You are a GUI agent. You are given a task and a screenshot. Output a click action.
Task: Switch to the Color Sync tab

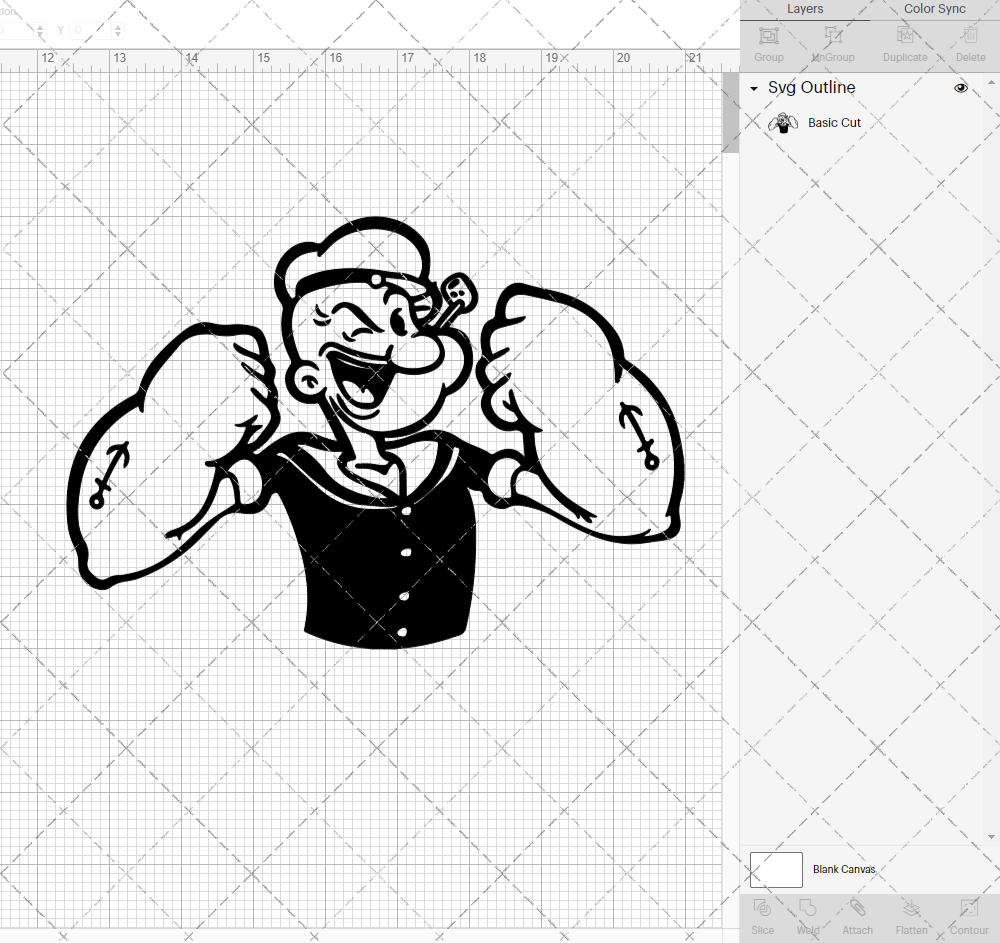pyautogui.click(x=934, y=9)
